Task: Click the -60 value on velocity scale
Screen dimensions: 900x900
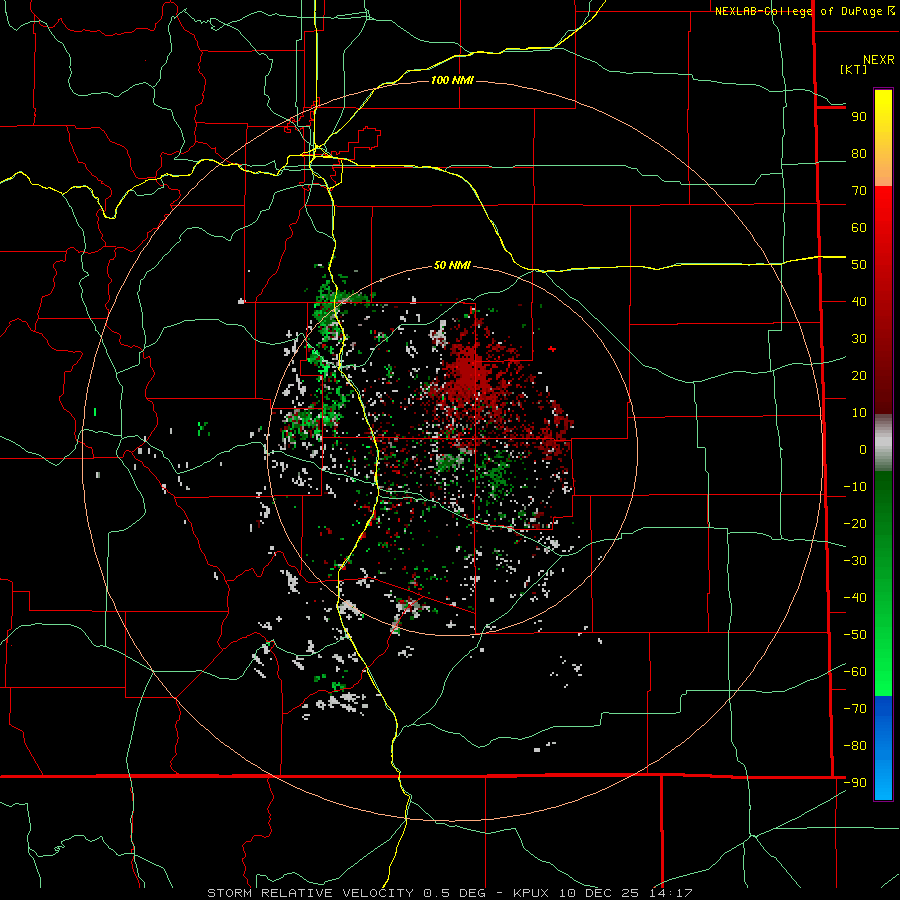Action: point(855,672)
